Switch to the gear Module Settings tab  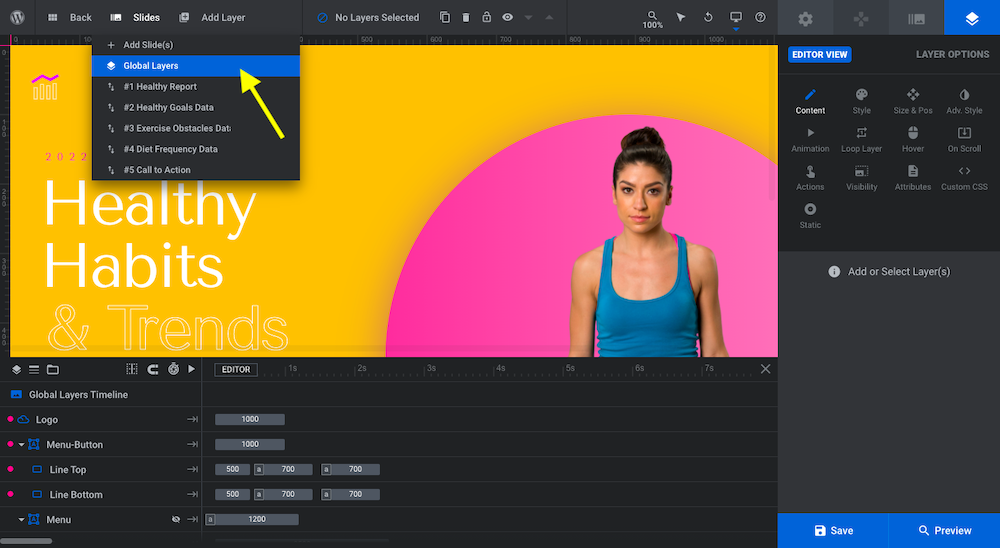pyautogui.click(x=805, y=19)
